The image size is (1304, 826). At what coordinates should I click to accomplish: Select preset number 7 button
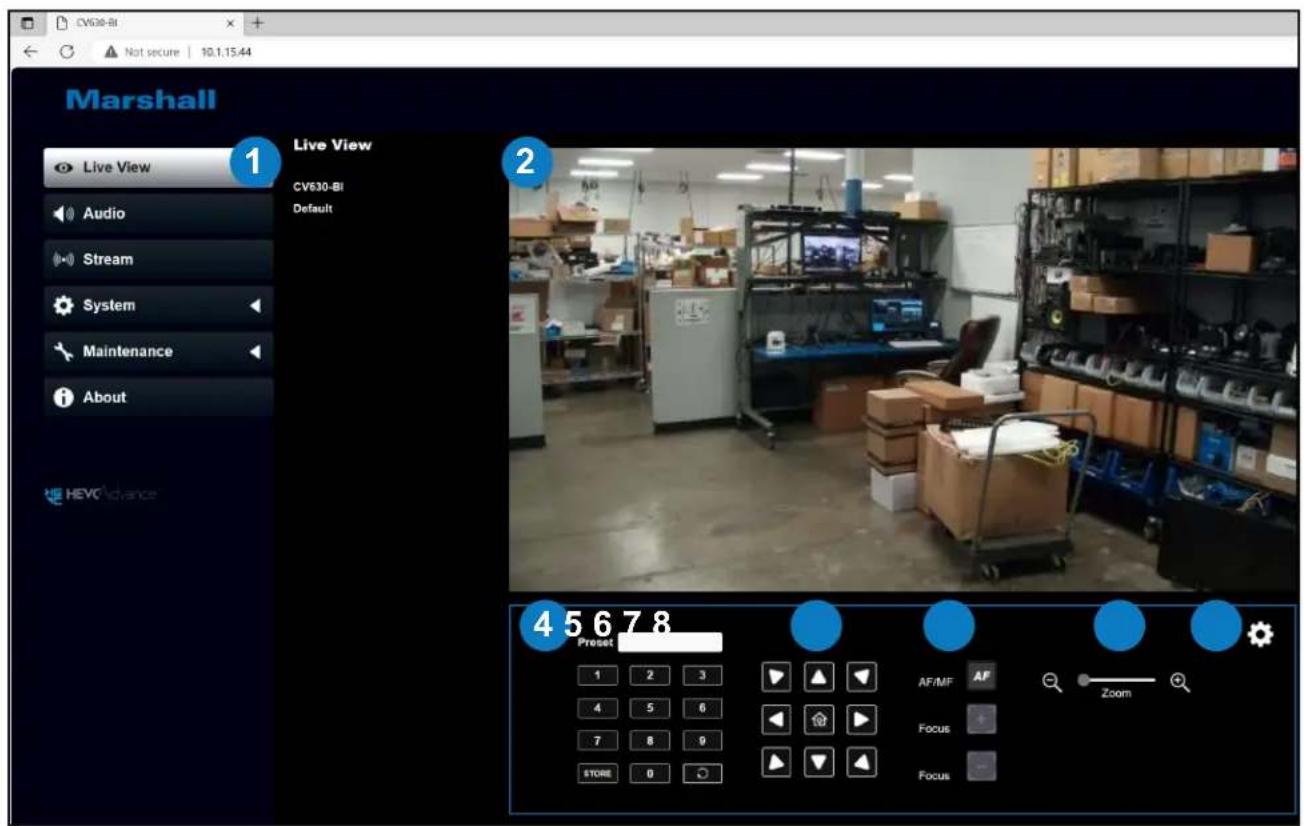tap(598, 742)
